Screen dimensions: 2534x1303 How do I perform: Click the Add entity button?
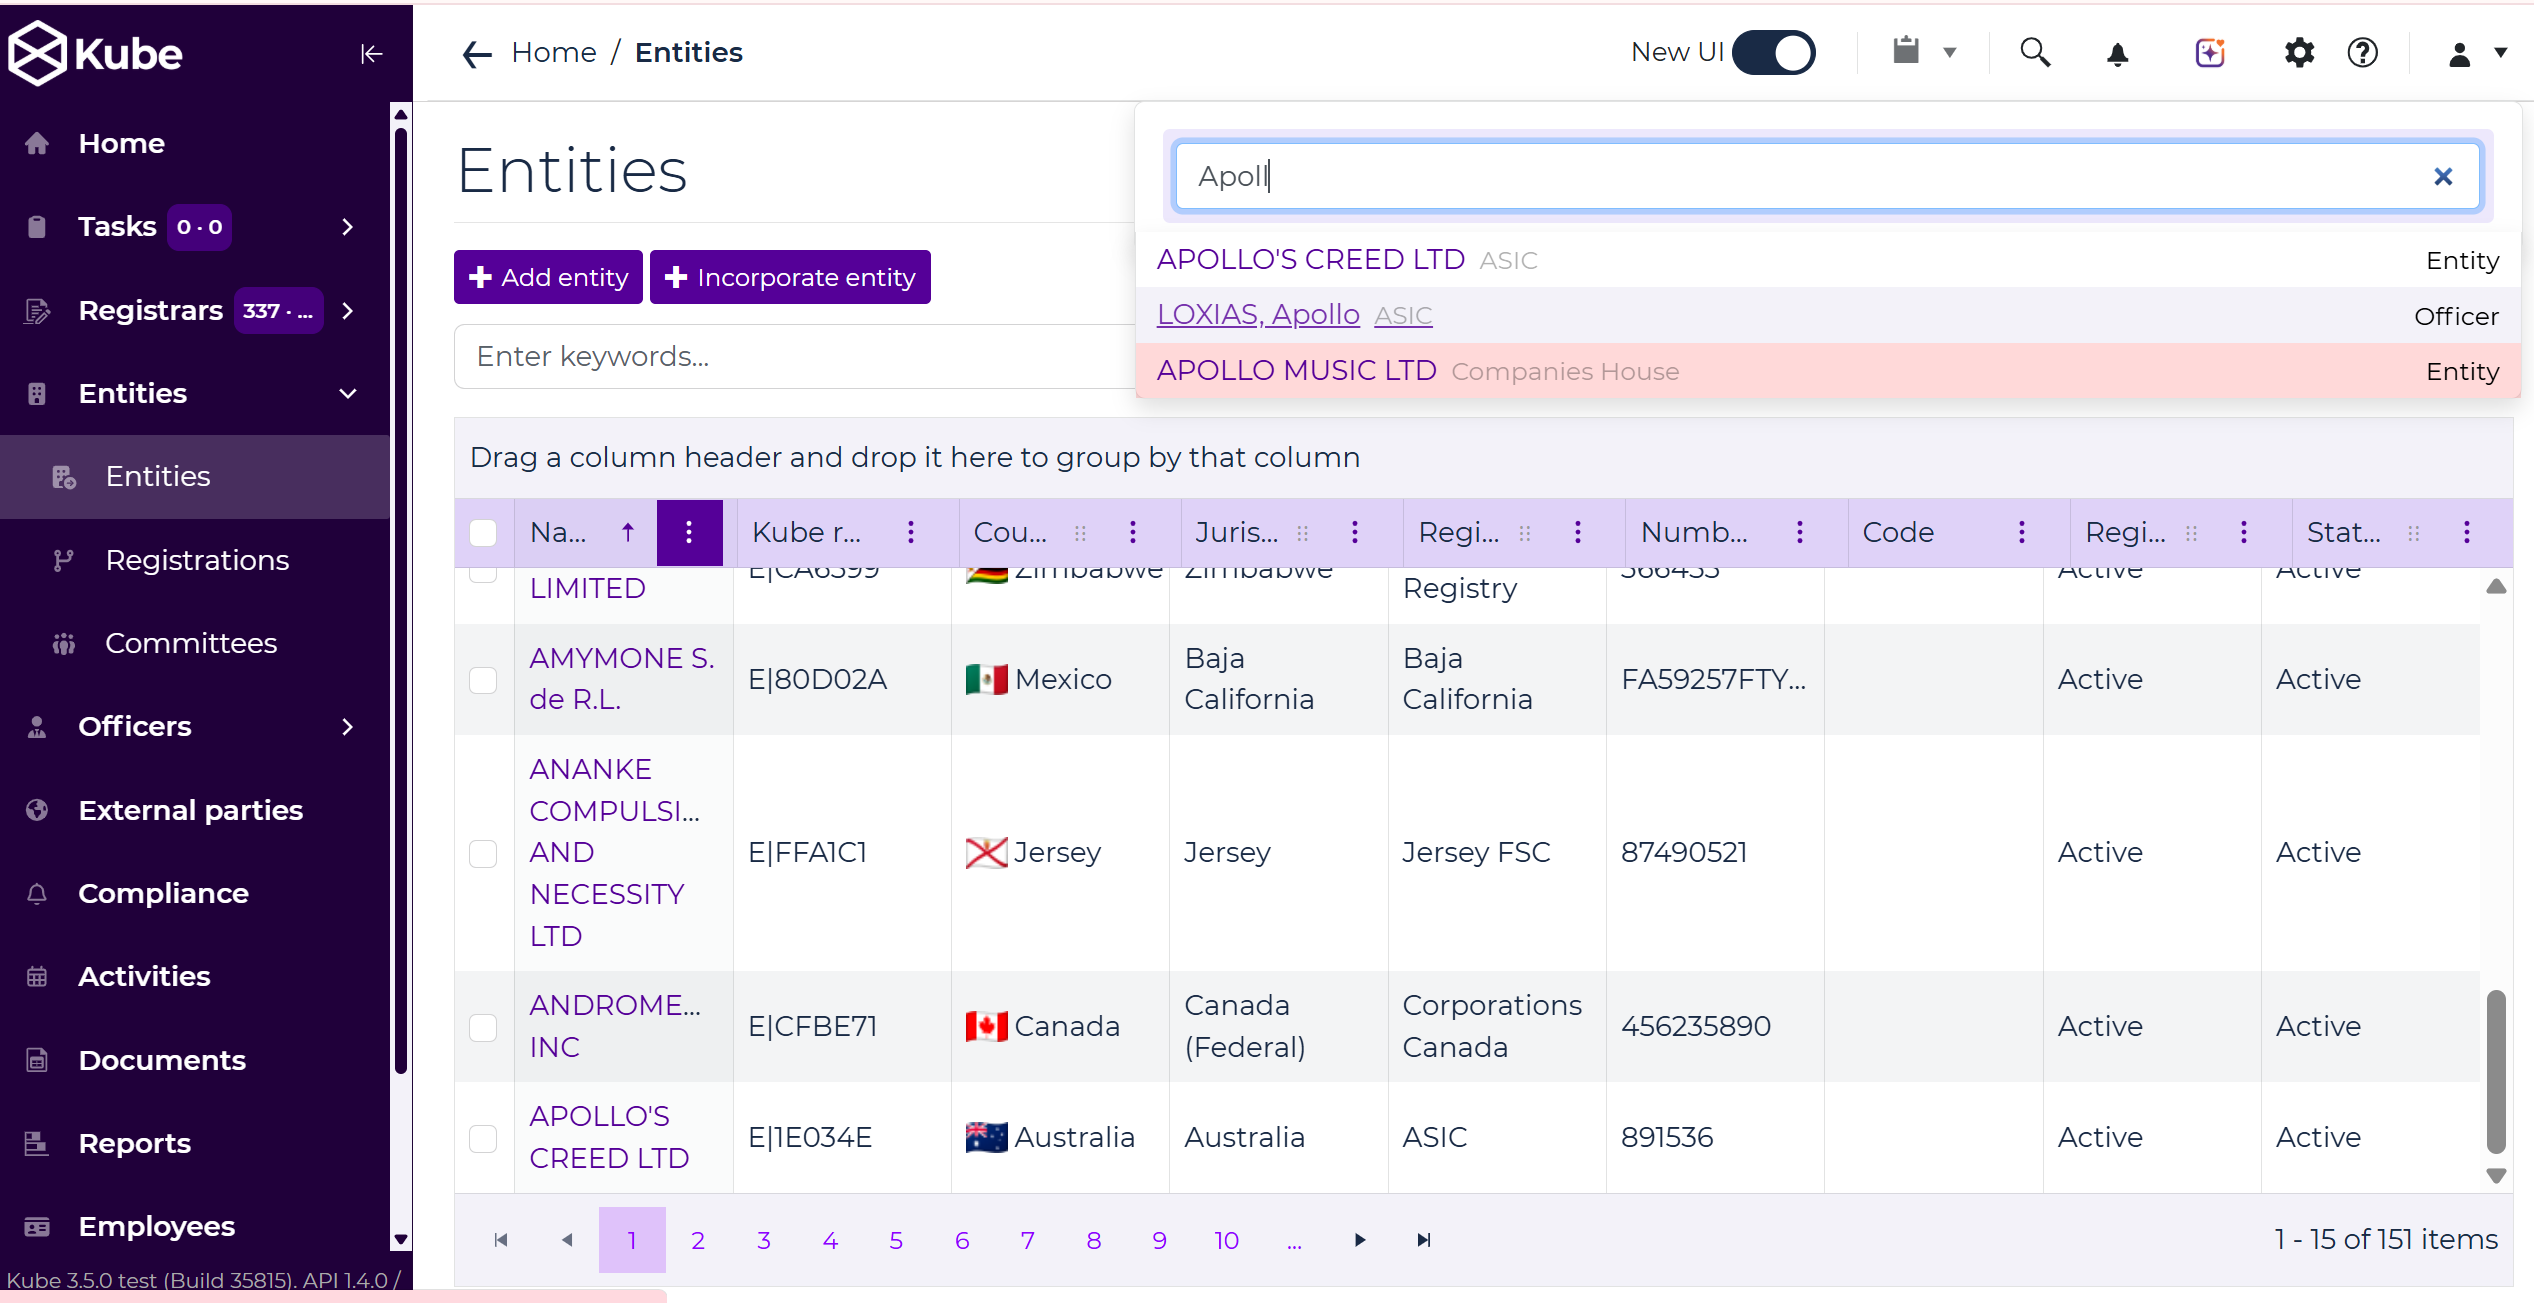547,277
